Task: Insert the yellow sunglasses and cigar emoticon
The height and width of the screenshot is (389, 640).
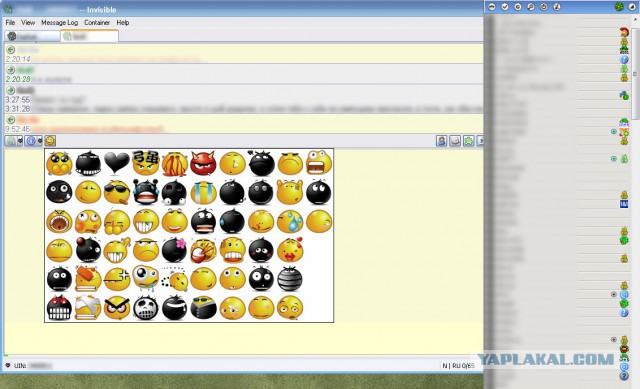Action: coord(117,192)
